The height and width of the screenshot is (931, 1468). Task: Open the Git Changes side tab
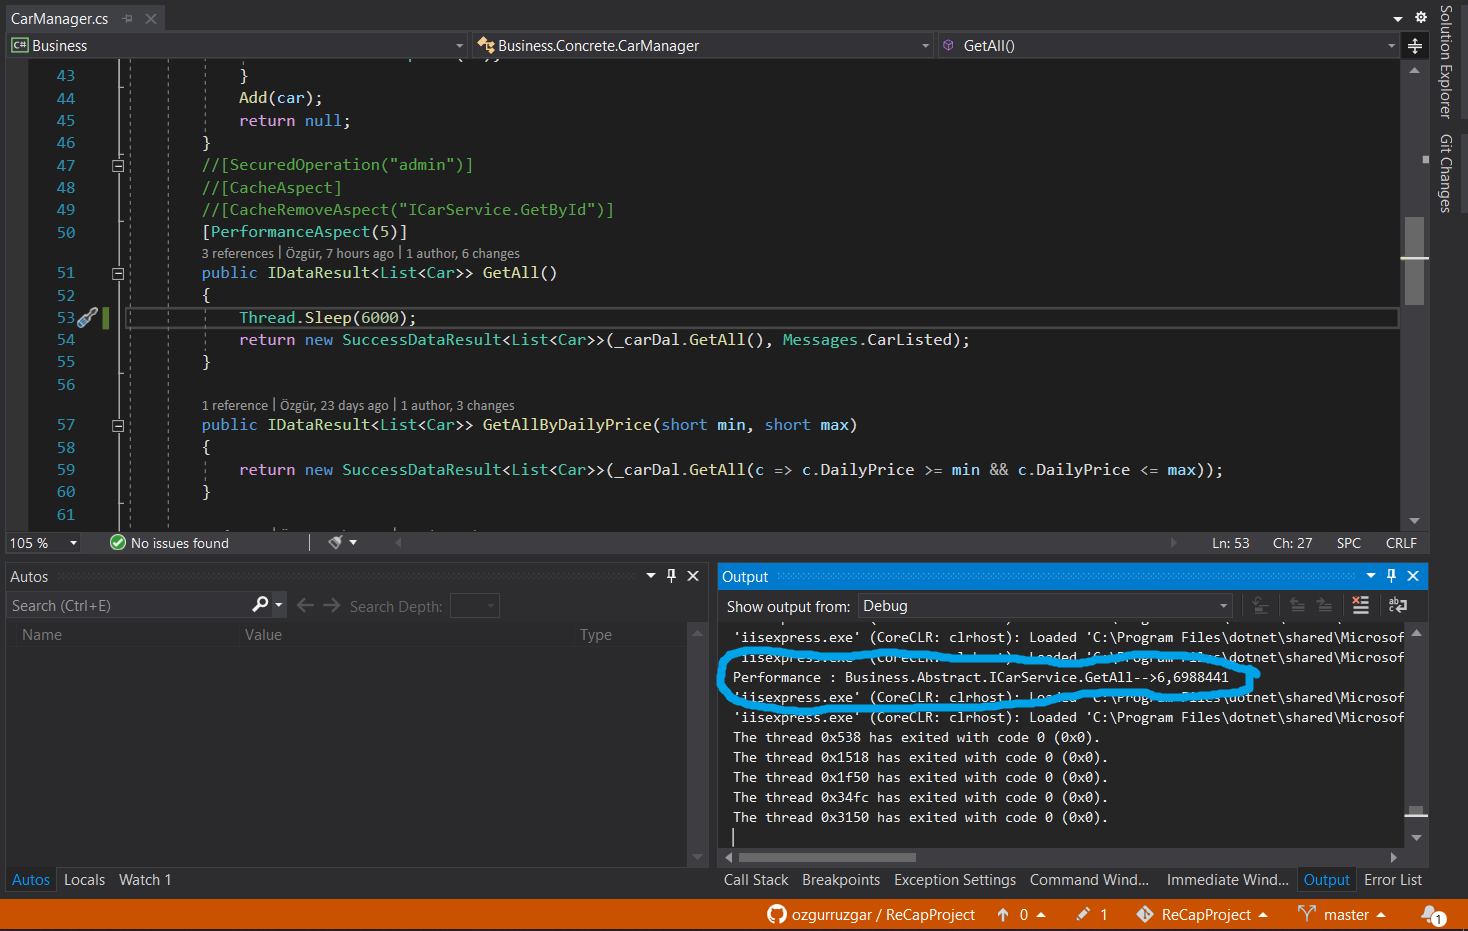click(1446, 173)
